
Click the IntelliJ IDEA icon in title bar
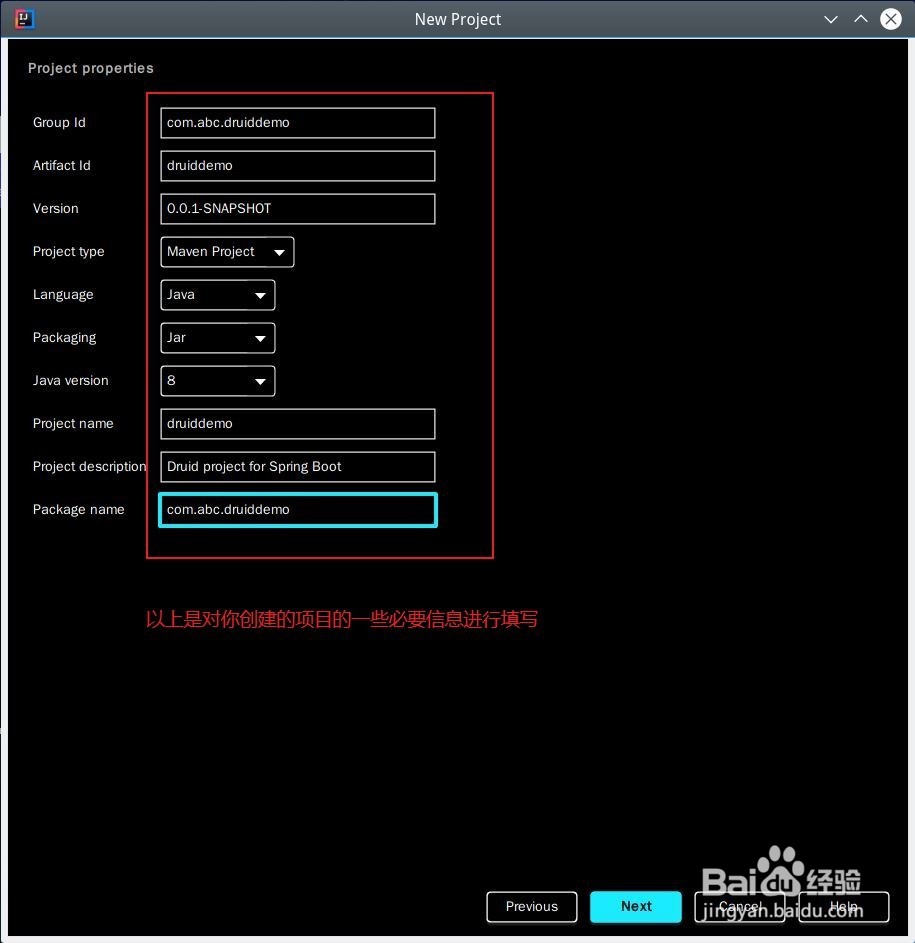click(x=24, y=19)
